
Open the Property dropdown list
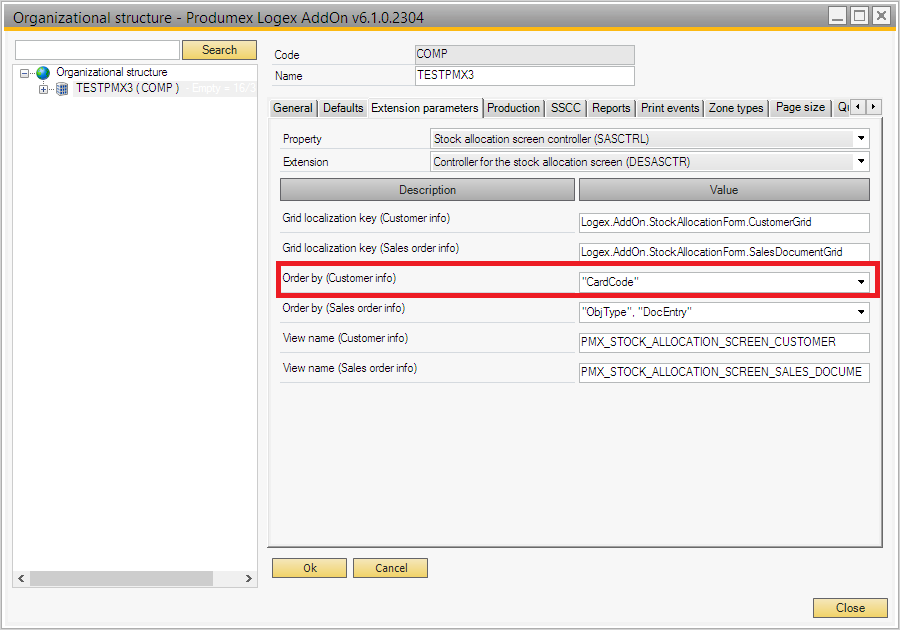click(x=861, y=139)
